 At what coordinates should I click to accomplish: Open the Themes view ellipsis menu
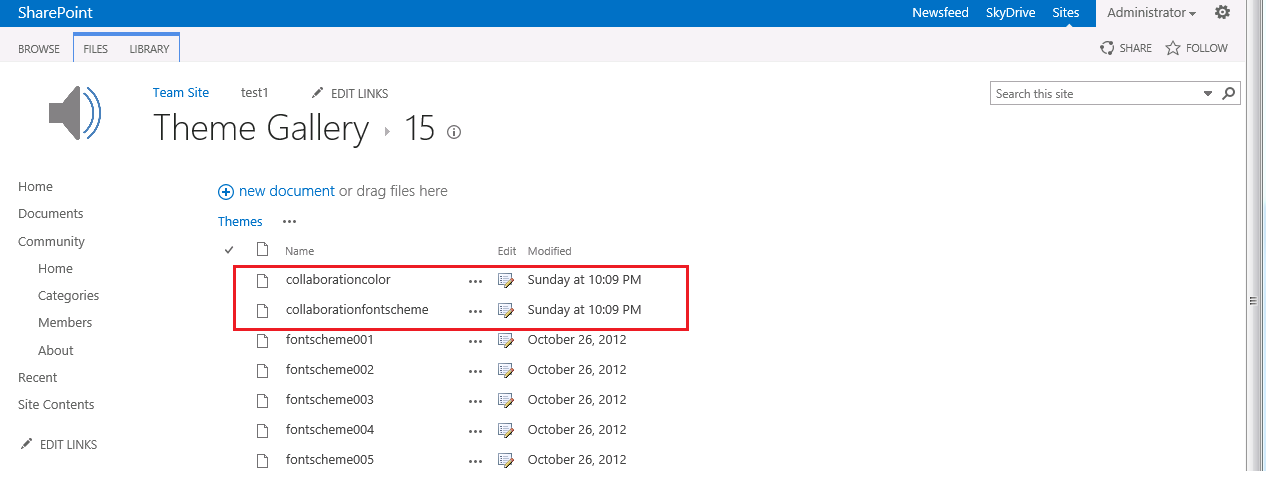click(289, 222)
